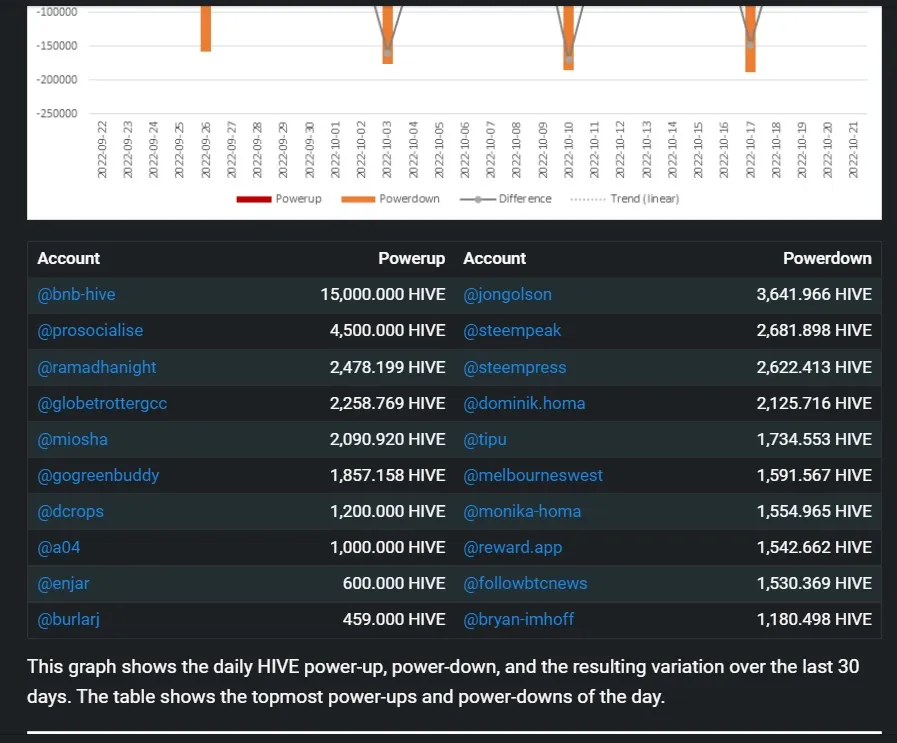Viewport: 897px width, 743px height.
Task: Visit the @enjar profile link
Action: click(x=63, y=583)
